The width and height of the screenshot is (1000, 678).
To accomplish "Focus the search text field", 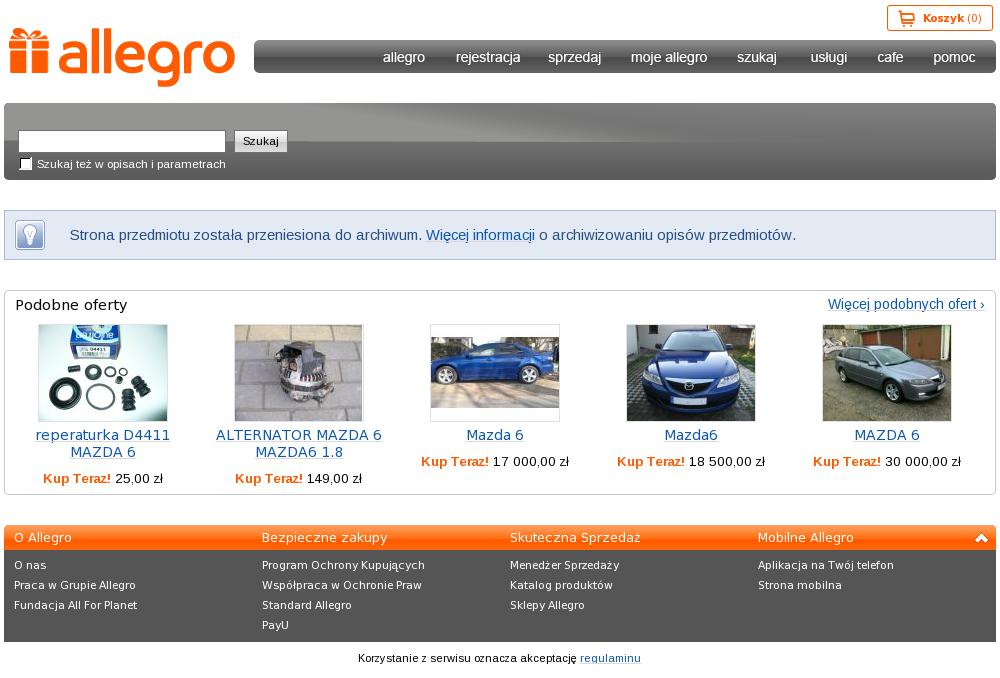I will (x=122, y=141).
